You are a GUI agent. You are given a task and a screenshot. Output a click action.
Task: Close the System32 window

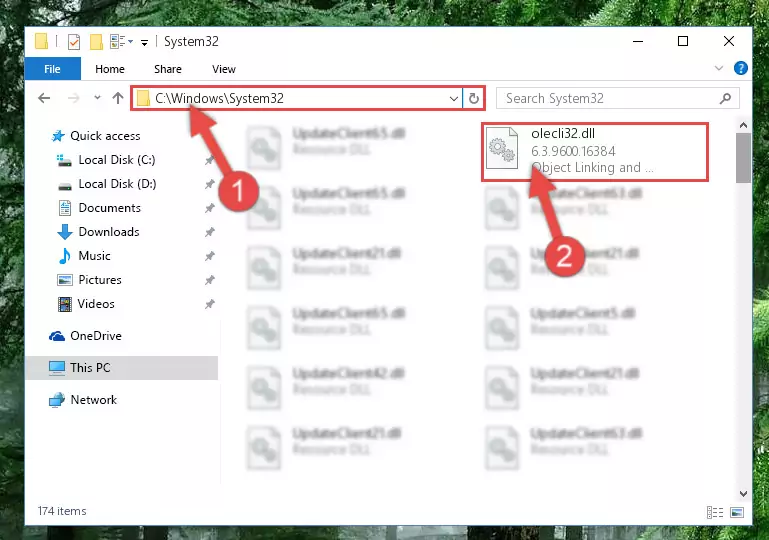coord(729,41)
